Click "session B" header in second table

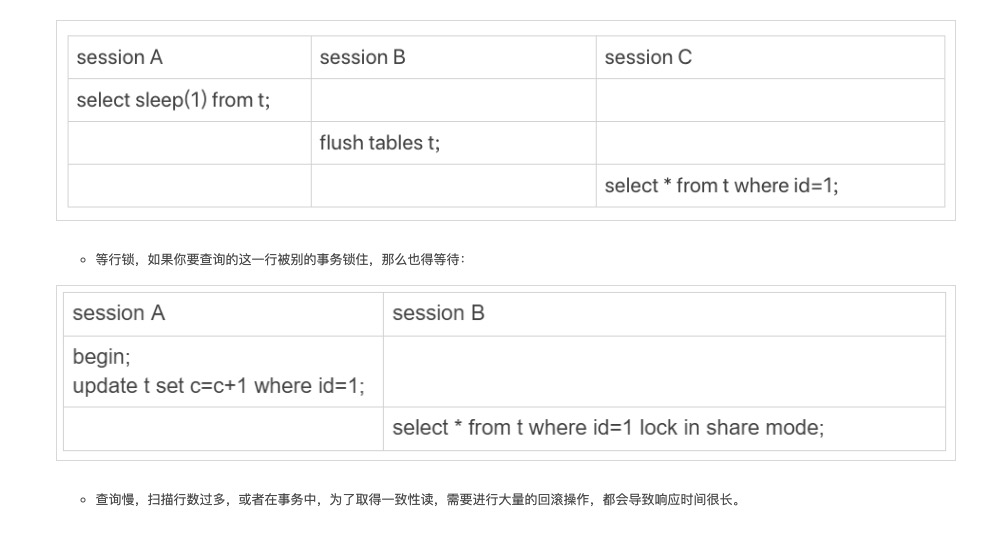(x=664, y=314)
